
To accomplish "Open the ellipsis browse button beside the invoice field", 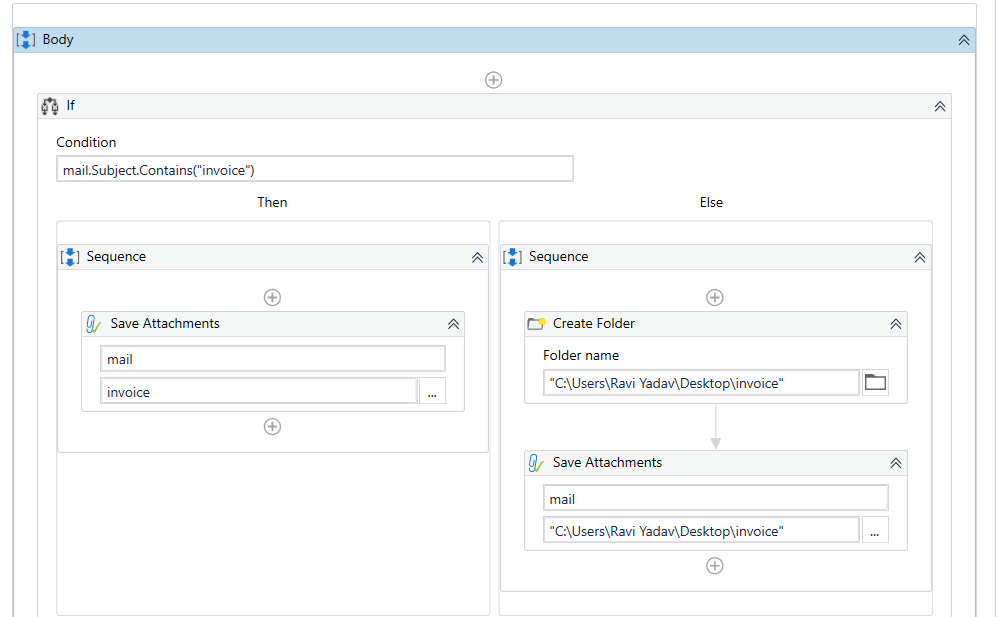I will pos(432,392).
